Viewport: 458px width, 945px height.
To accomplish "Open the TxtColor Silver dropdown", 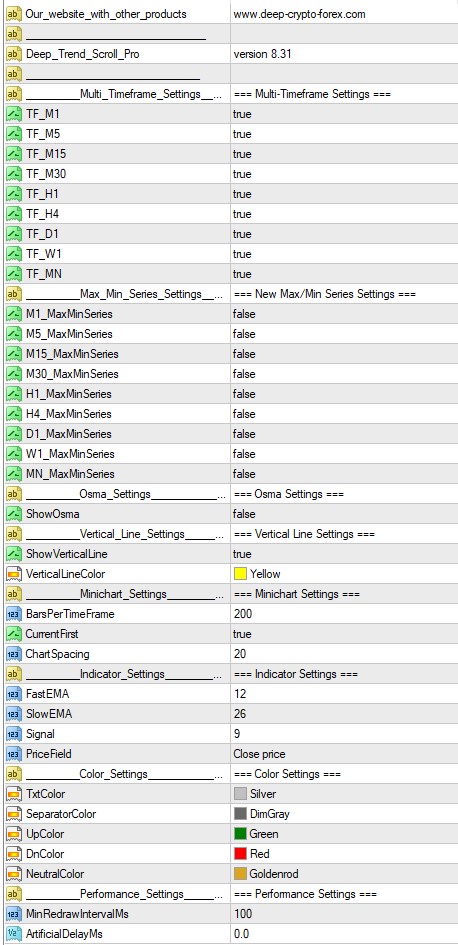I will coord(344,794).
